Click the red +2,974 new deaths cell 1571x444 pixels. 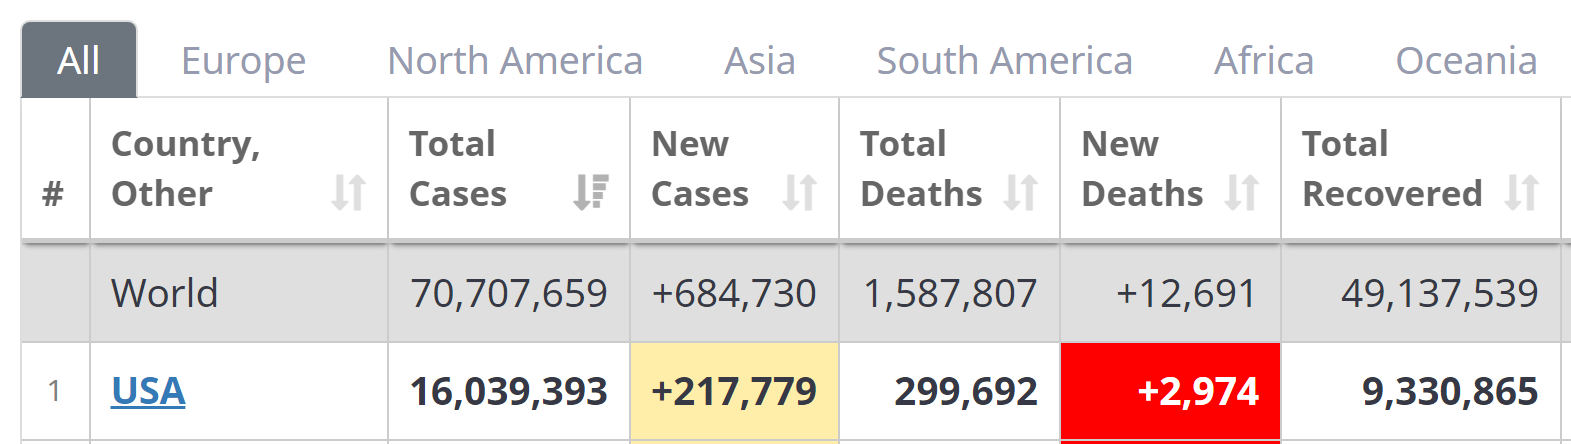click(1170, 392)
